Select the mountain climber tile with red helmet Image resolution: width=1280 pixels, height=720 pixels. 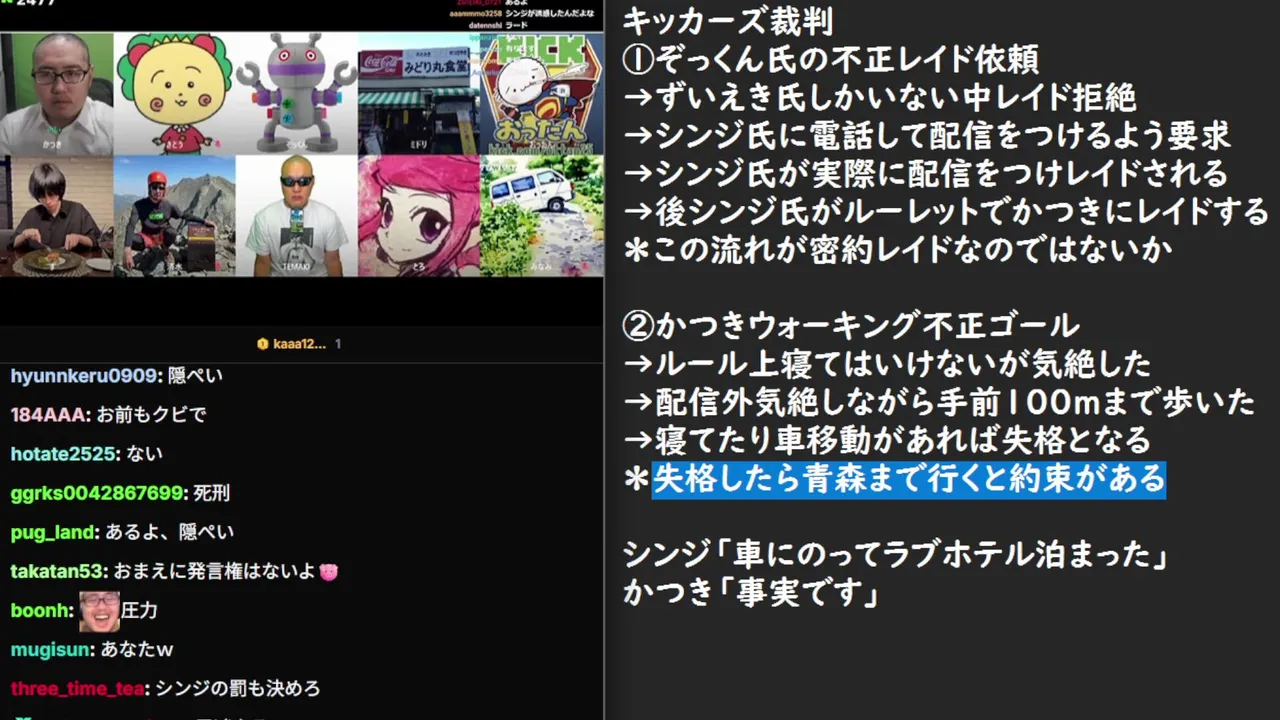175,216
